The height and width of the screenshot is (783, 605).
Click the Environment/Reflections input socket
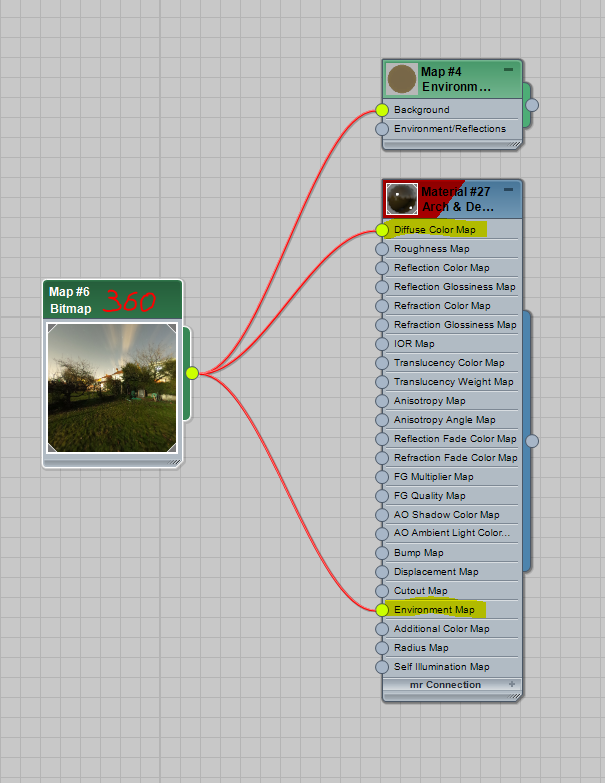pyautogui.click(x=381, y=129)
